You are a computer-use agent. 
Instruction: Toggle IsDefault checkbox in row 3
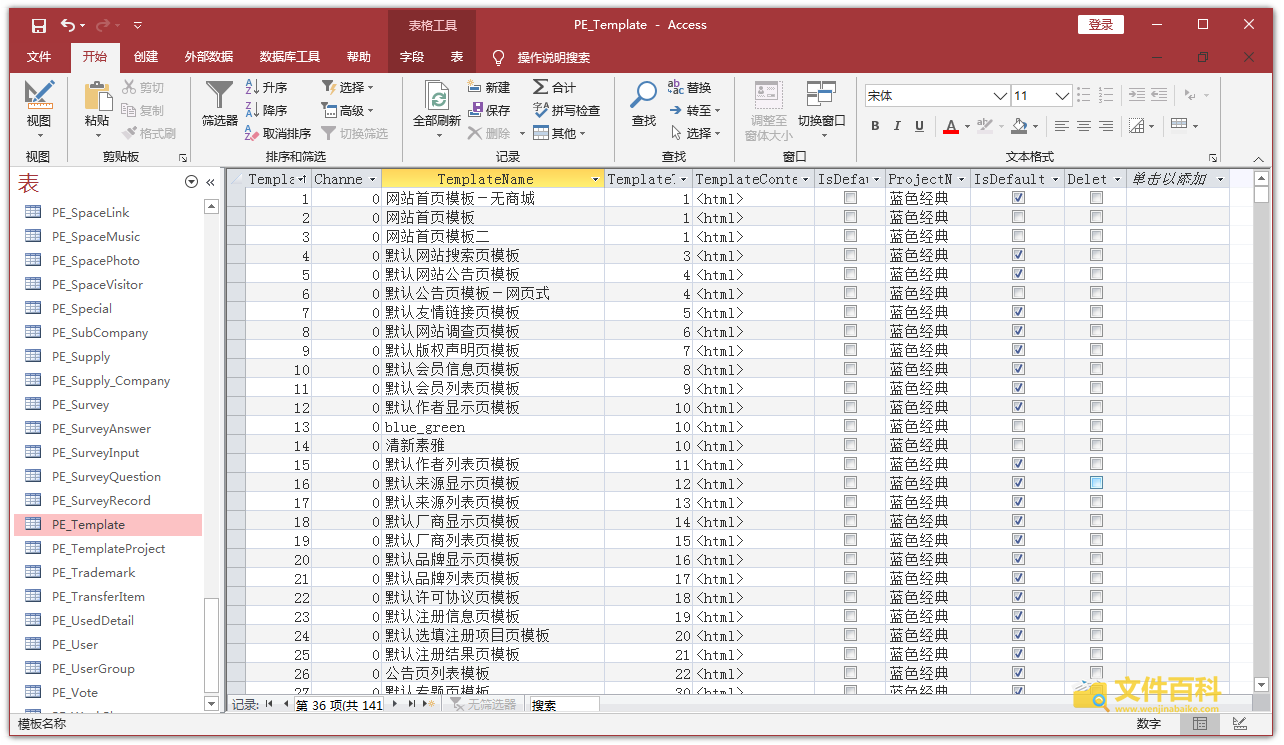(1018, 236)
